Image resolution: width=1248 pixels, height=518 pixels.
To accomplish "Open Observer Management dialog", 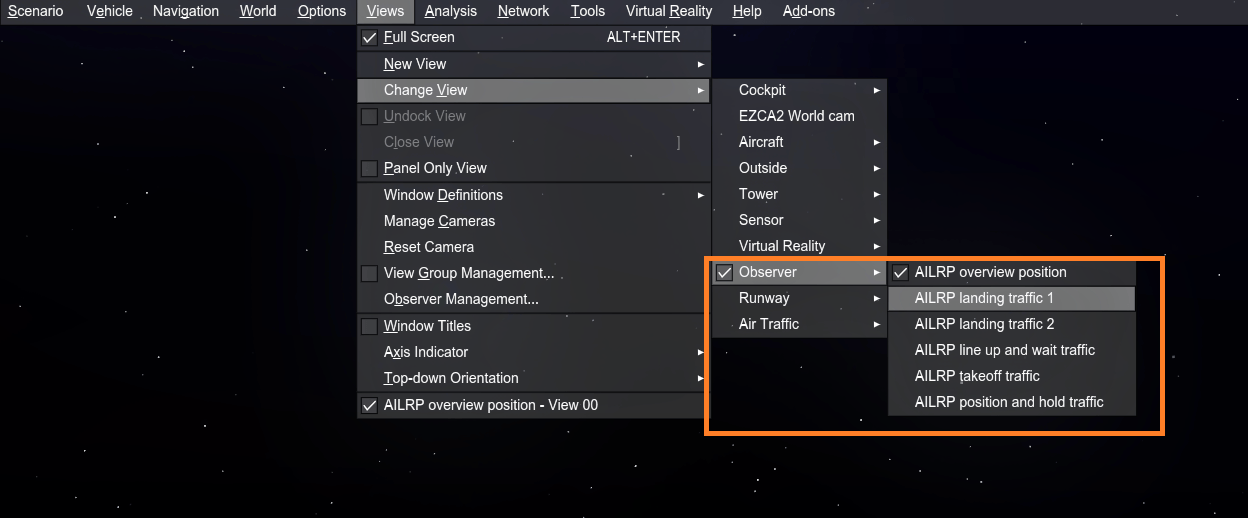I will 461,299.
